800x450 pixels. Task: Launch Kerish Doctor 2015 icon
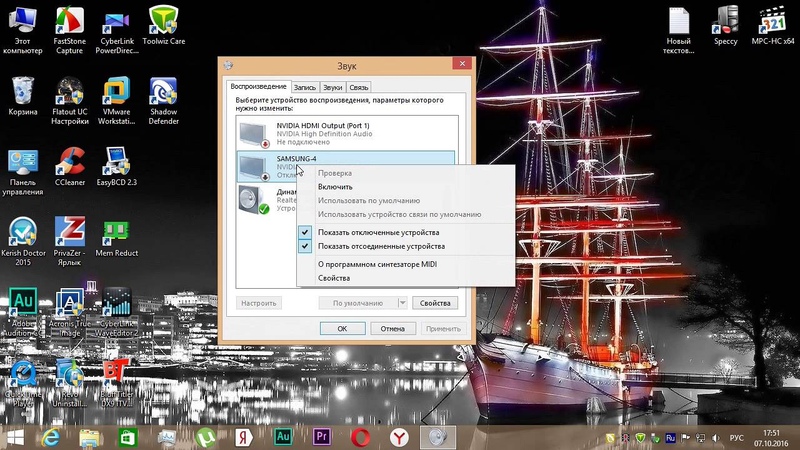[23, 242]
